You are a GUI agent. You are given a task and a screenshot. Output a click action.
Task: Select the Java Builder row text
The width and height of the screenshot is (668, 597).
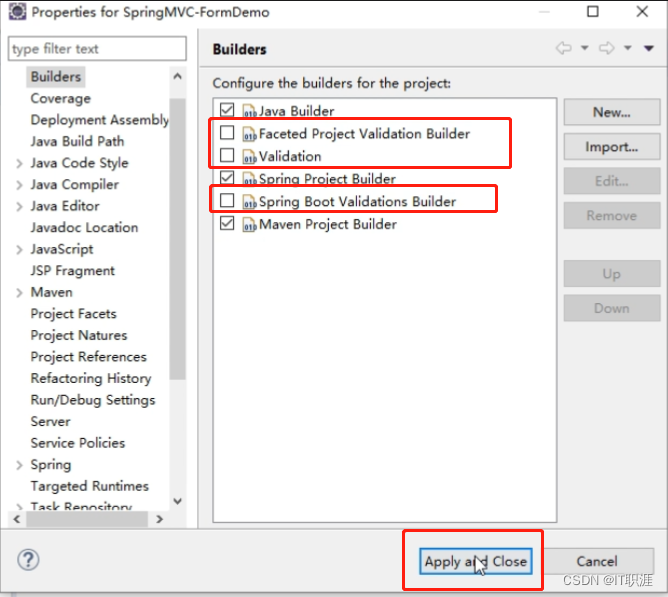tap(297, 111)
